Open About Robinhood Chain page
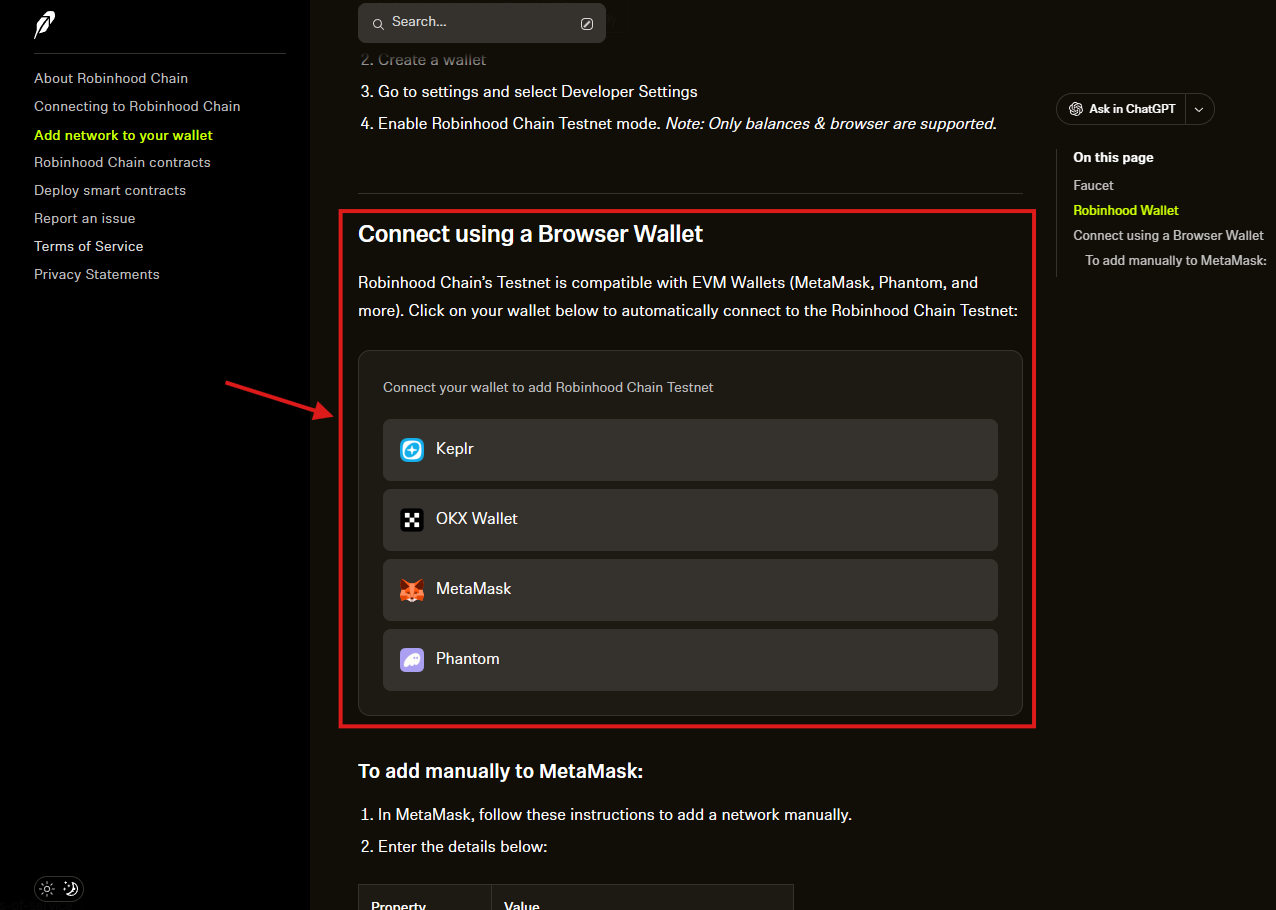Screen dimensions: 1276x910 coord(111,78)
